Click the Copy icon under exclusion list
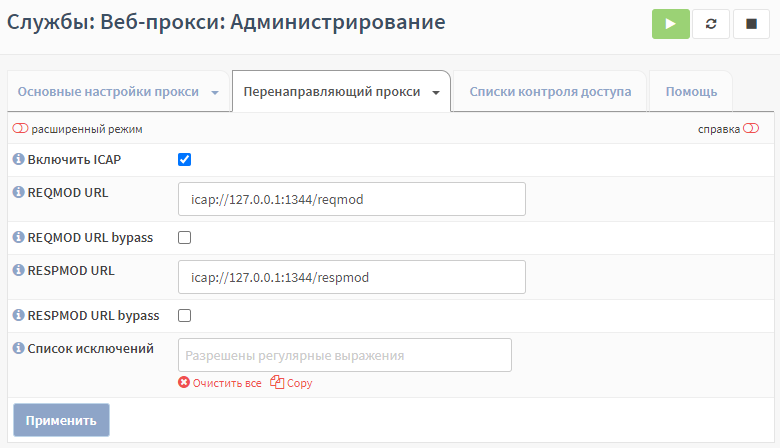 point(277,382)
